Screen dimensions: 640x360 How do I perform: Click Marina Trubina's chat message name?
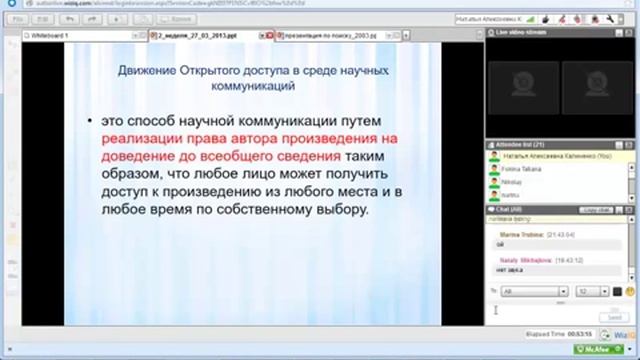[521, 235]
